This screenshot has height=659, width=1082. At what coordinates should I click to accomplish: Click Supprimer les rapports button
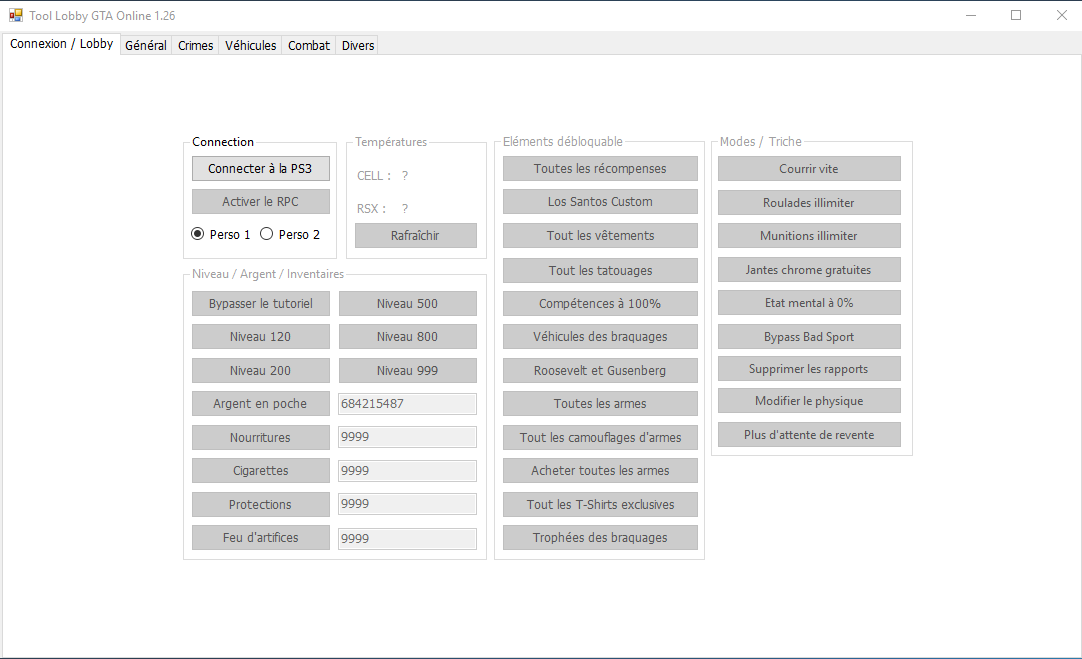[x=809, y=368]
